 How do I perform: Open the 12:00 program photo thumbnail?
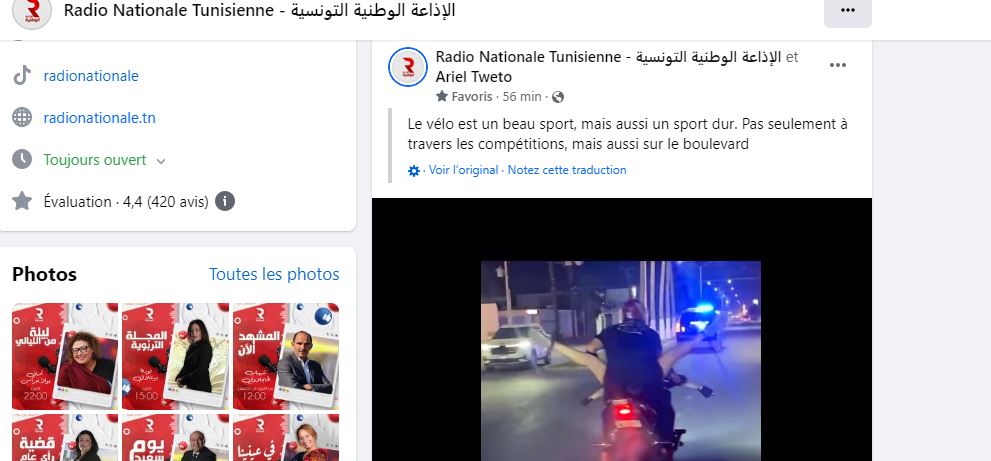286,356
